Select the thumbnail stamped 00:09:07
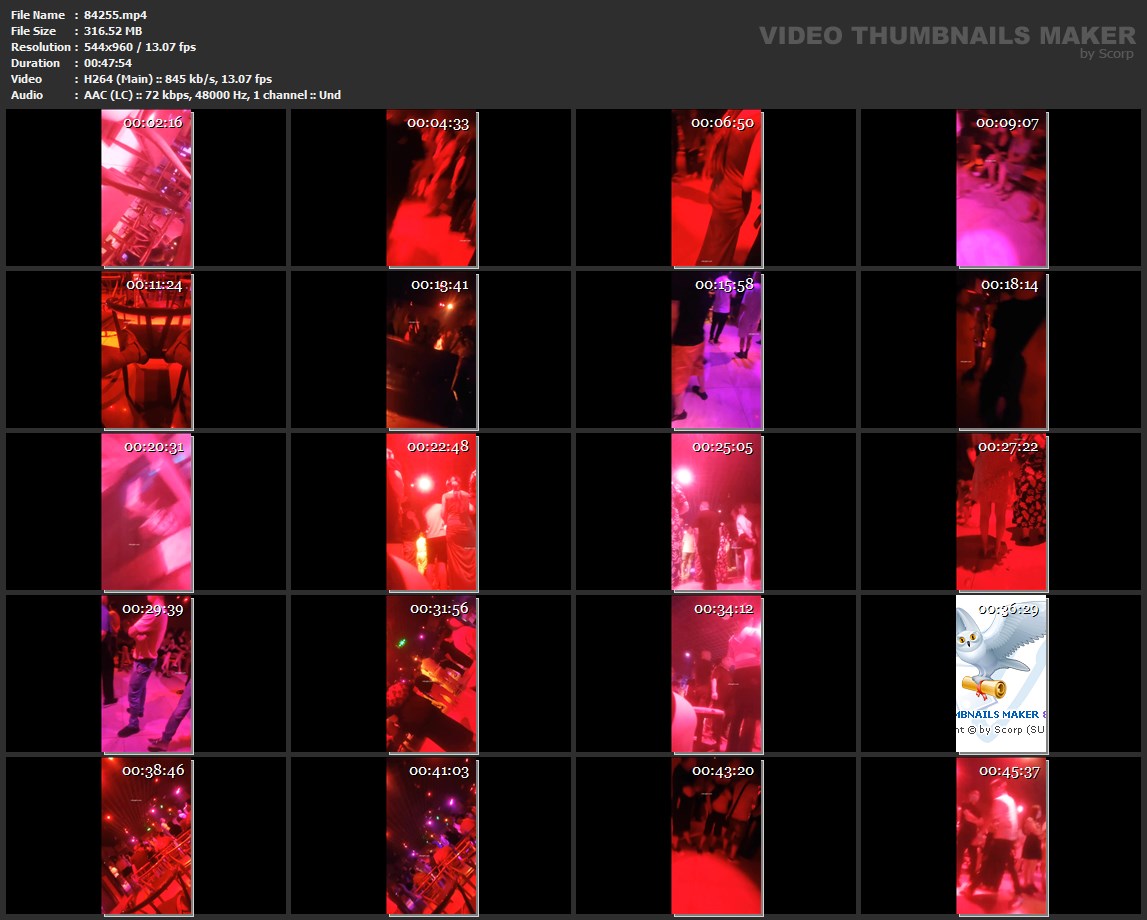 click(x=1001, y=189)
